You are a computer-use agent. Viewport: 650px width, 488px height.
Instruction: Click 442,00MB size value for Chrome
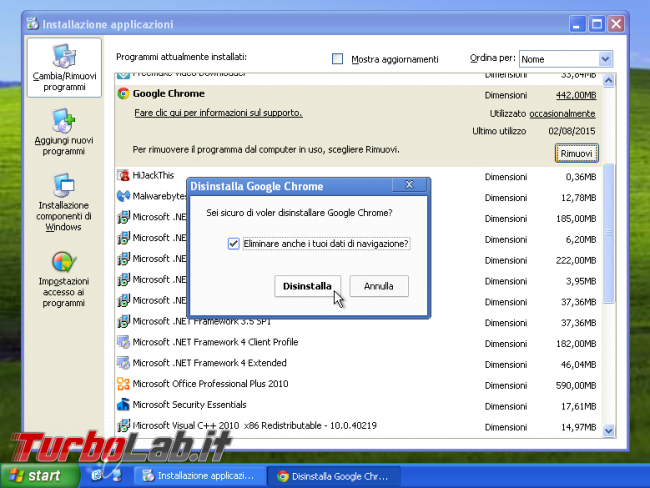click(x=576, y=95)
